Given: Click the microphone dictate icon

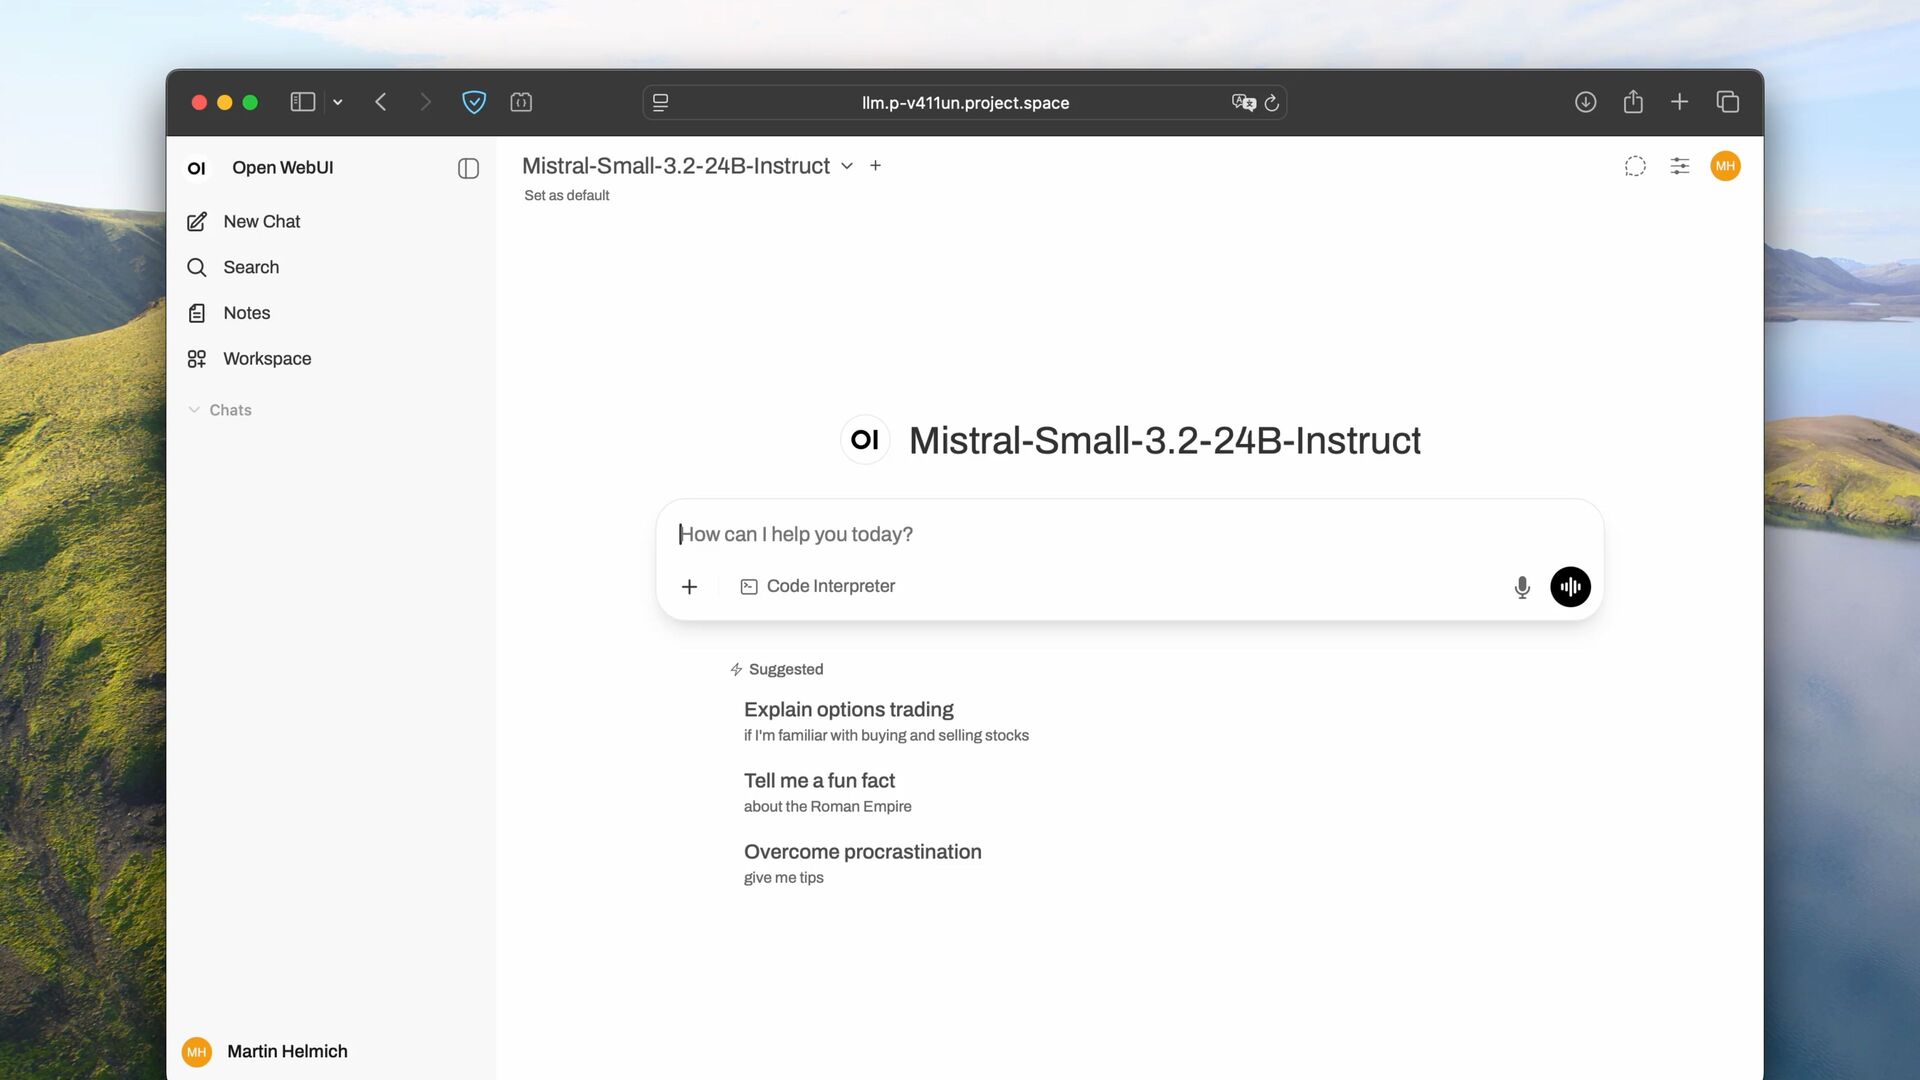Looking at the screenshot, I should [1522, 587].
